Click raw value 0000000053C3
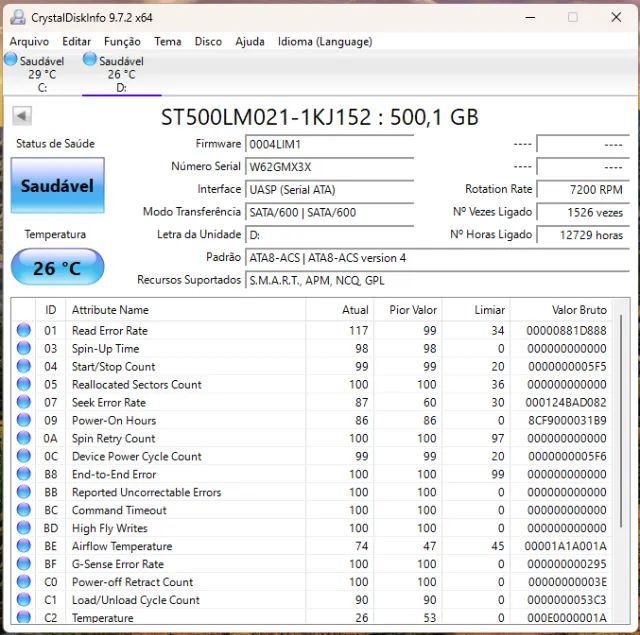The height and width of the screenshot is (635, 640). coord(567,600)
